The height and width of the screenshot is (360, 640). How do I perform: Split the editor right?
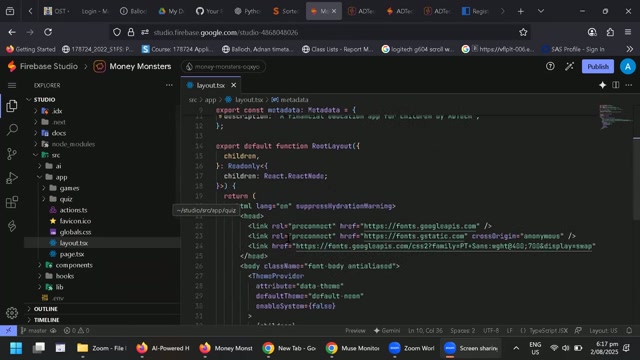pyautogui.click(x=616, y=85)
